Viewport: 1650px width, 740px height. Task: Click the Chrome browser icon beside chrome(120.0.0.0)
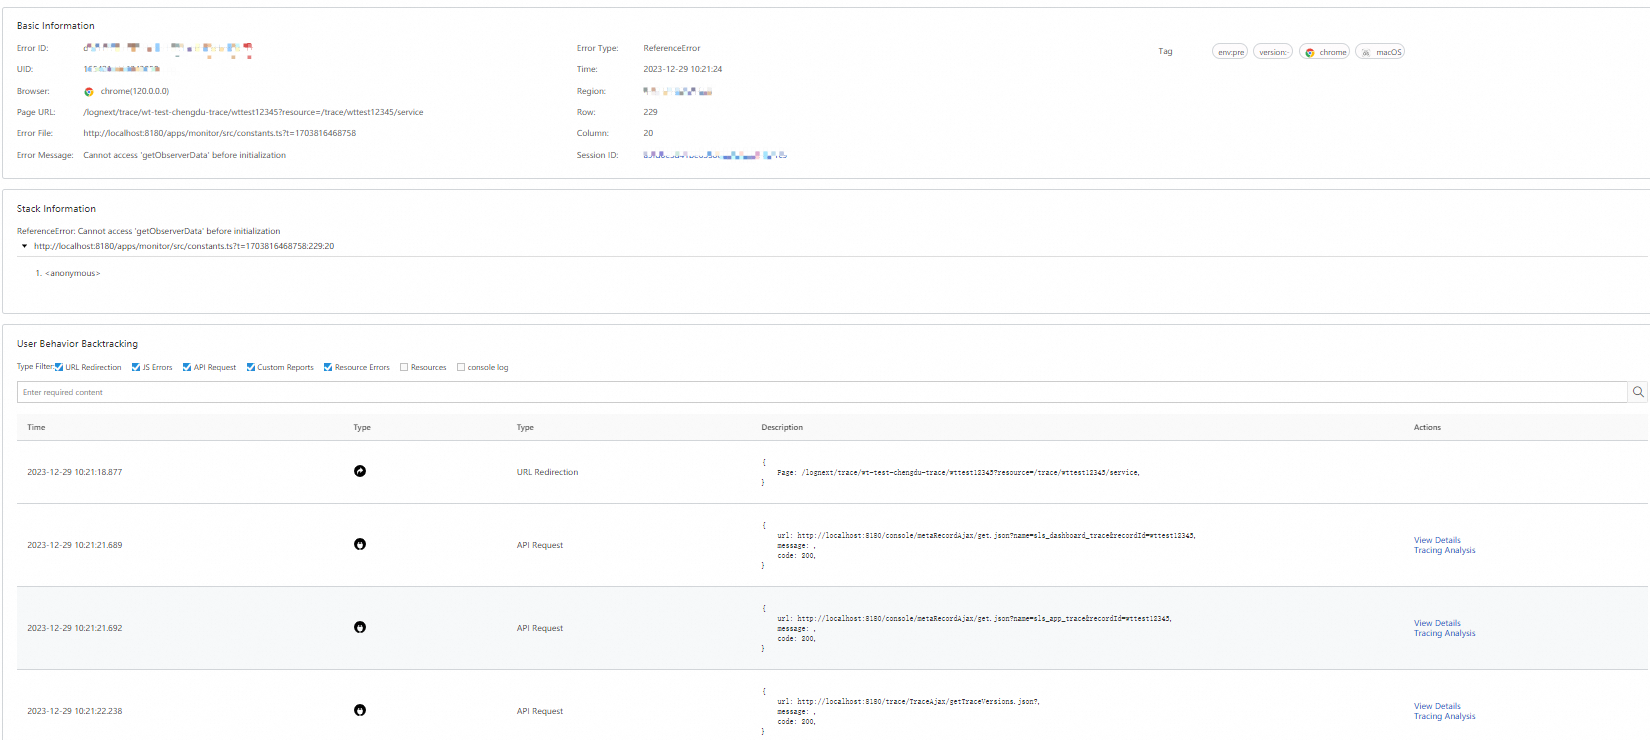pos(89,91)
